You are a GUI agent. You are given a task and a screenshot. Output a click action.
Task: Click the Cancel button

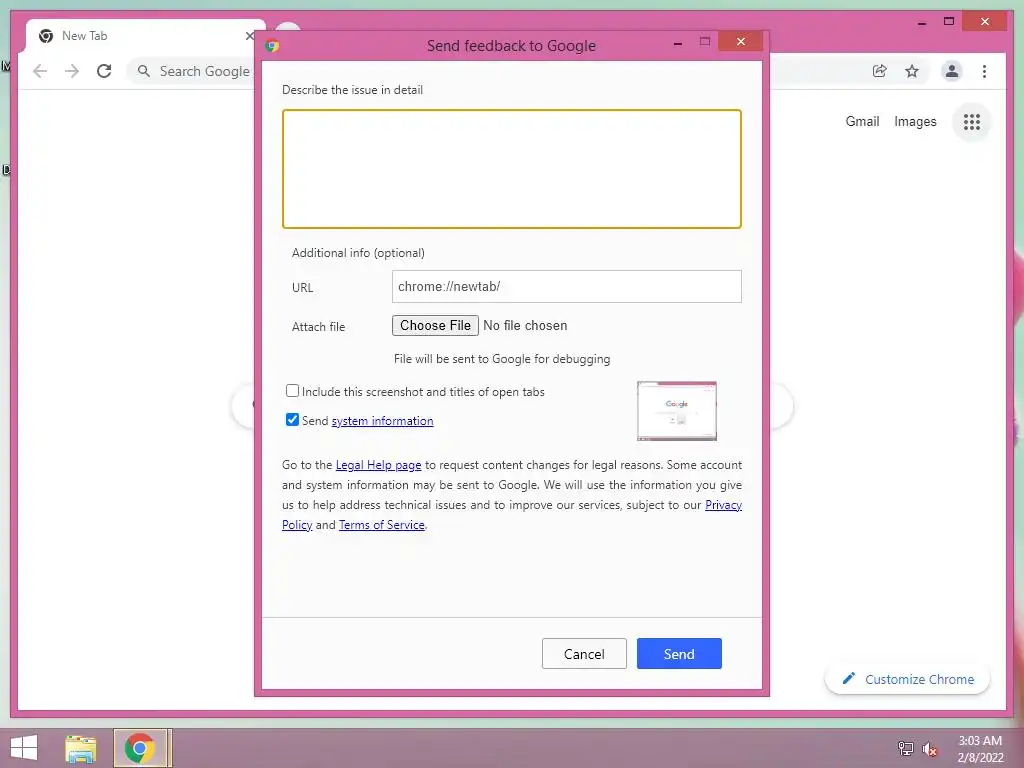[584, 654]
